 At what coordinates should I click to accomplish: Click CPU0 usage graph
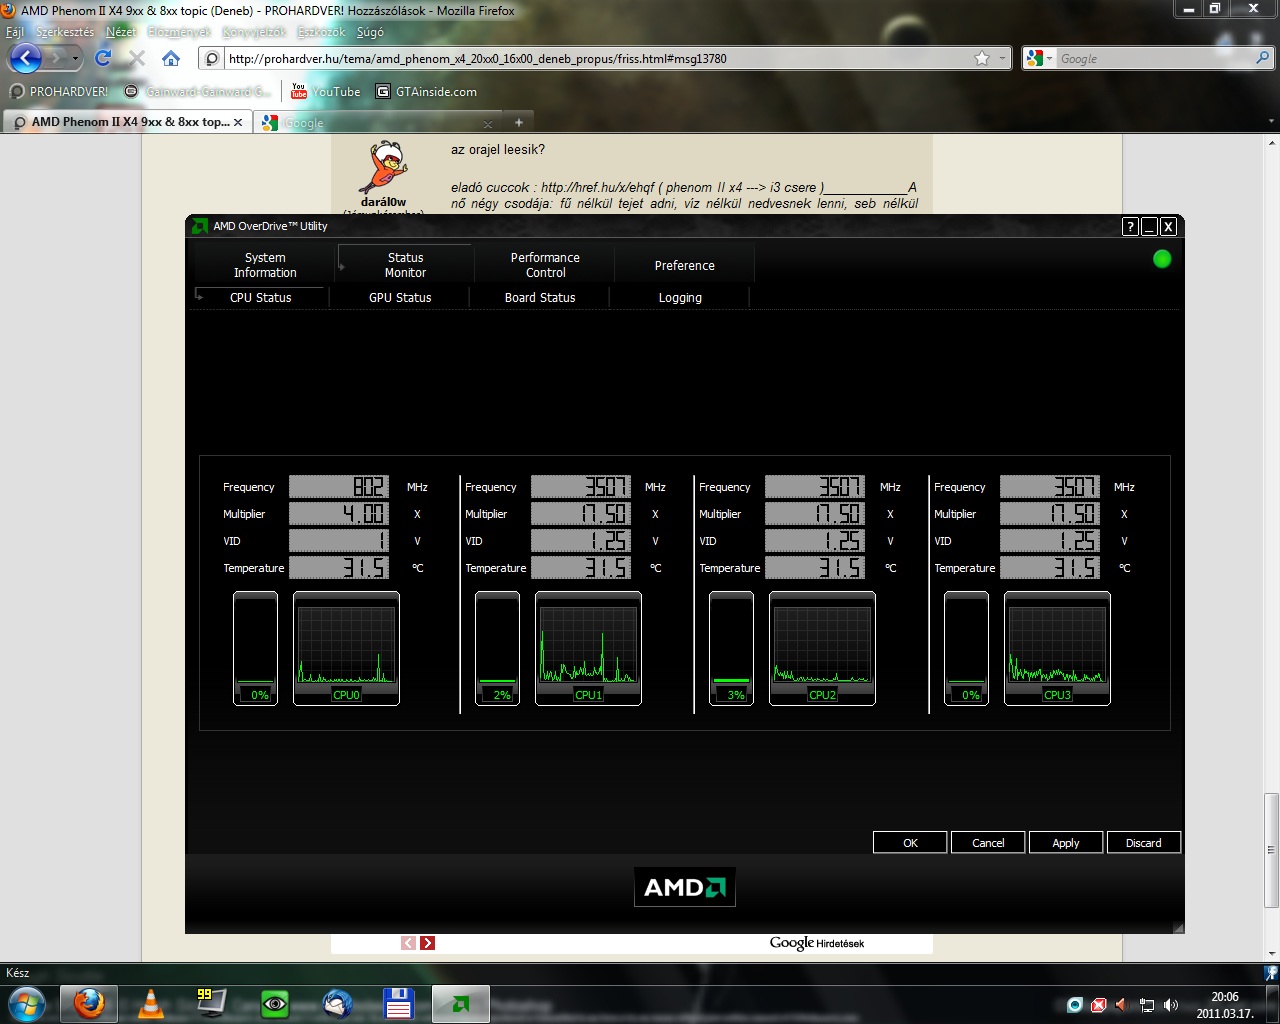point(346,648)
